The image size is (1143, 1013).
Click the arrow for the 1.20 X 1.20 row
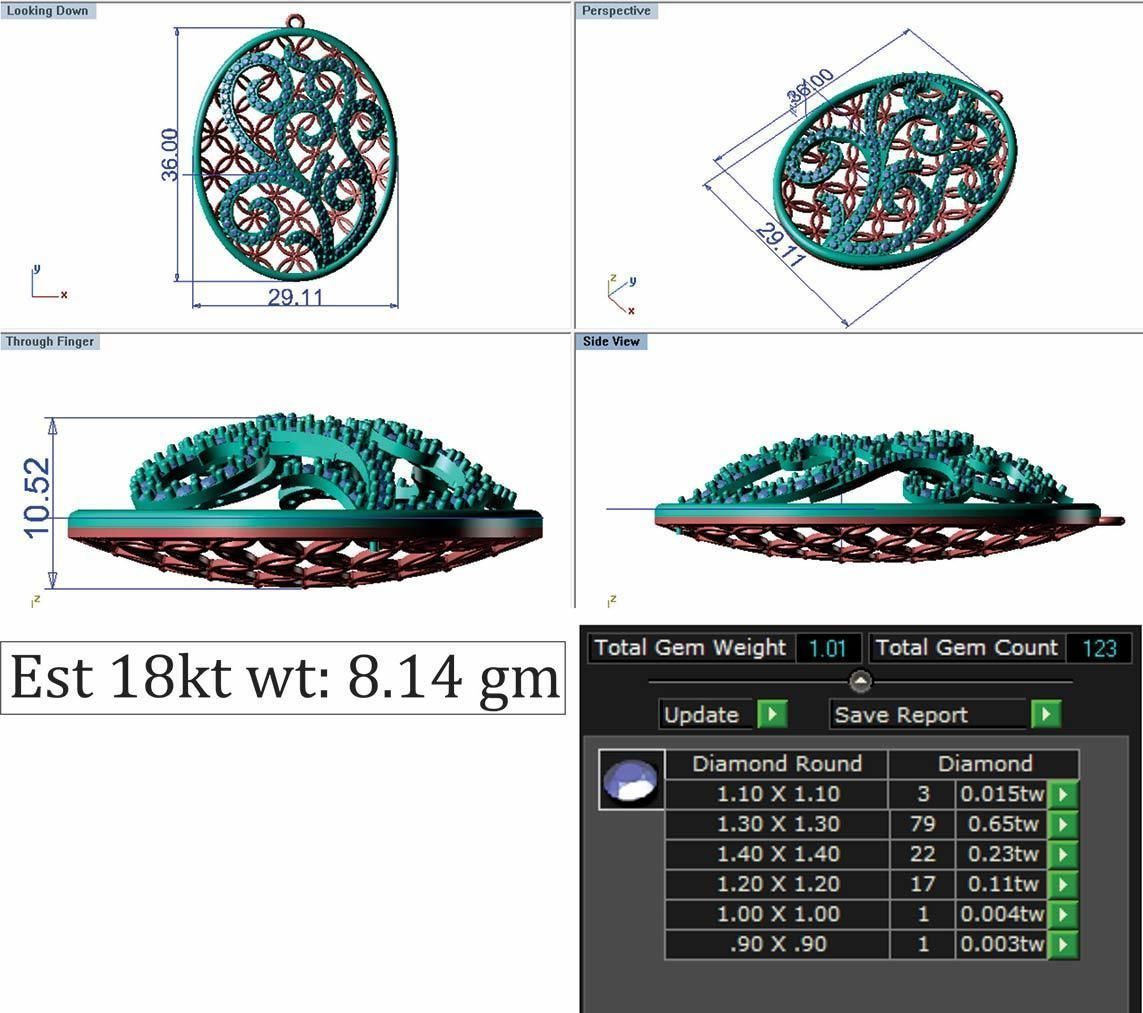1063,883
